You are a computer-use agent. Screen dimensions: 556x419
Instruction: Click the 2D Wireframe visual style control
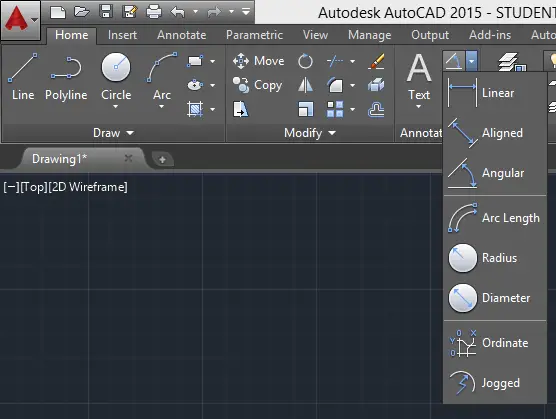pyautogui.click(x=88, y=187)
